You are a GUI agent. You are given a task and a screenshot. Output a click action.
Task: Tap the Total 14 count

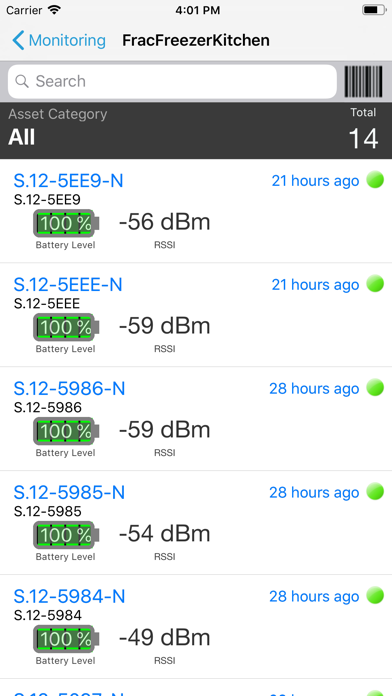click(x=363, y=129)
